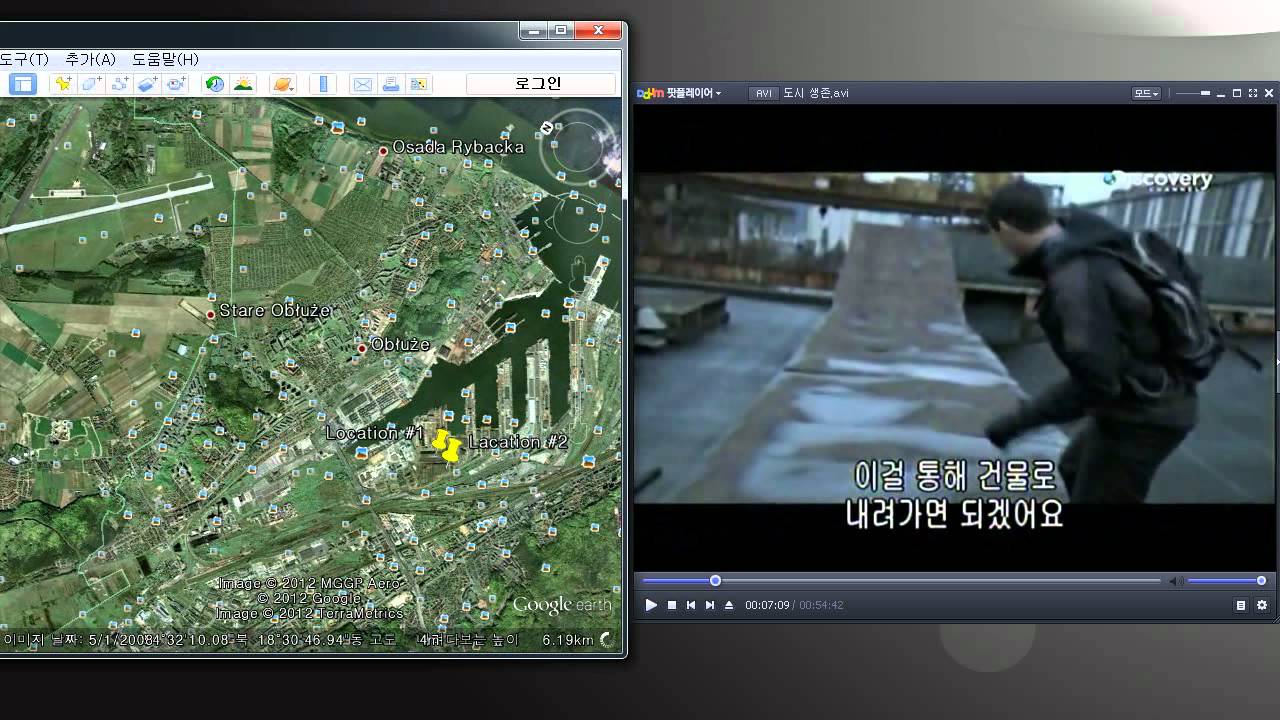The height and width of the screenshot is (720, 1280).
Task: Add a path in Google Earth toolbar
Action: (120, 84)
